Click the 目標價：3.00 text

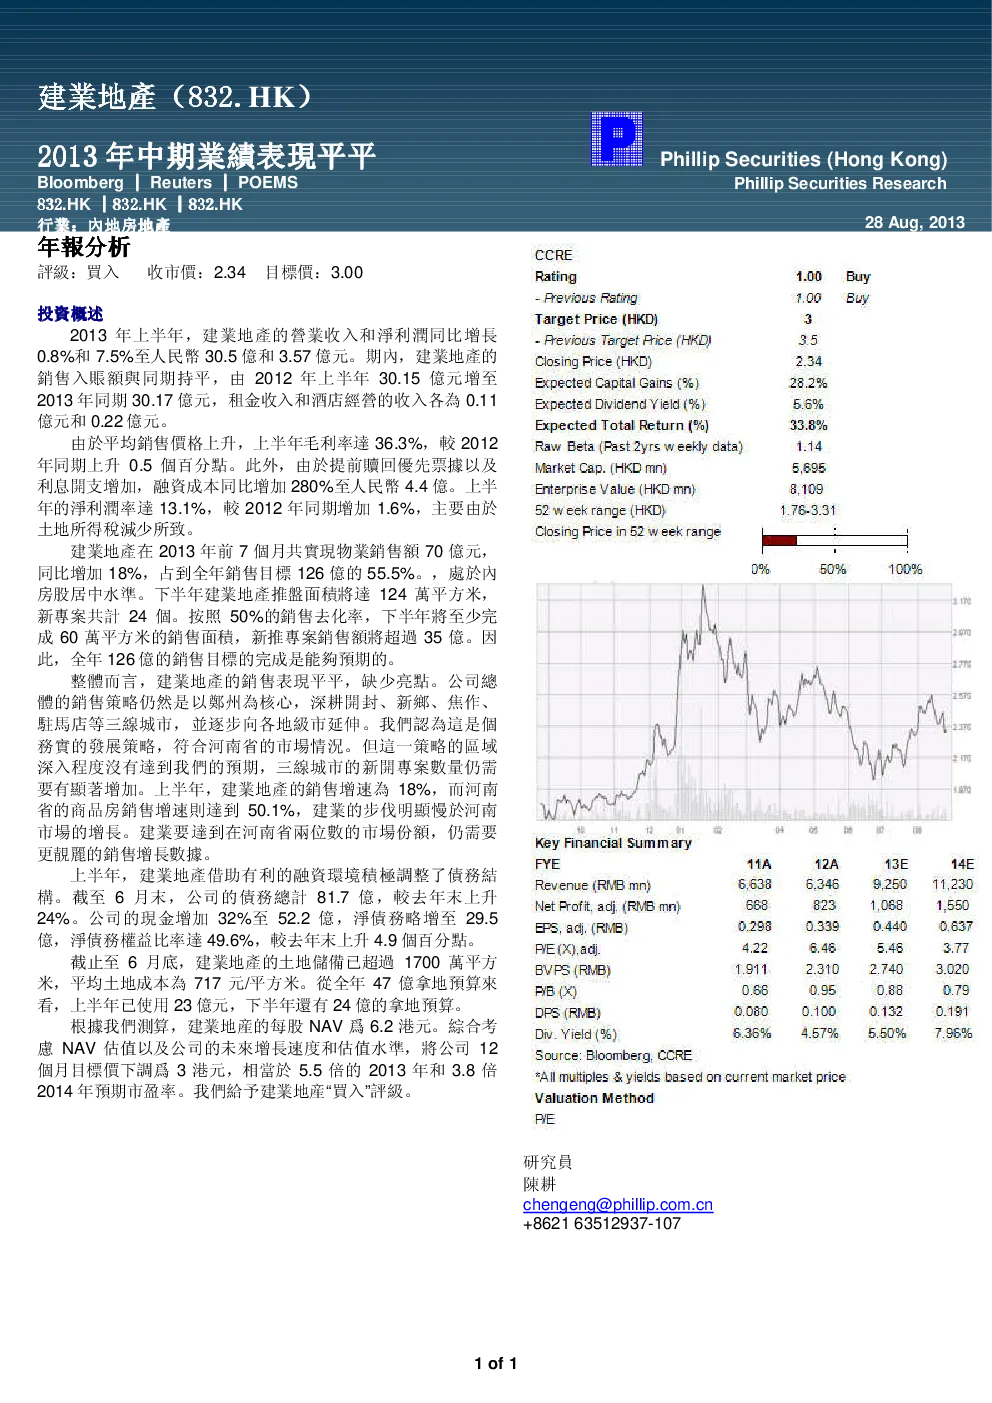coord(314,272)
